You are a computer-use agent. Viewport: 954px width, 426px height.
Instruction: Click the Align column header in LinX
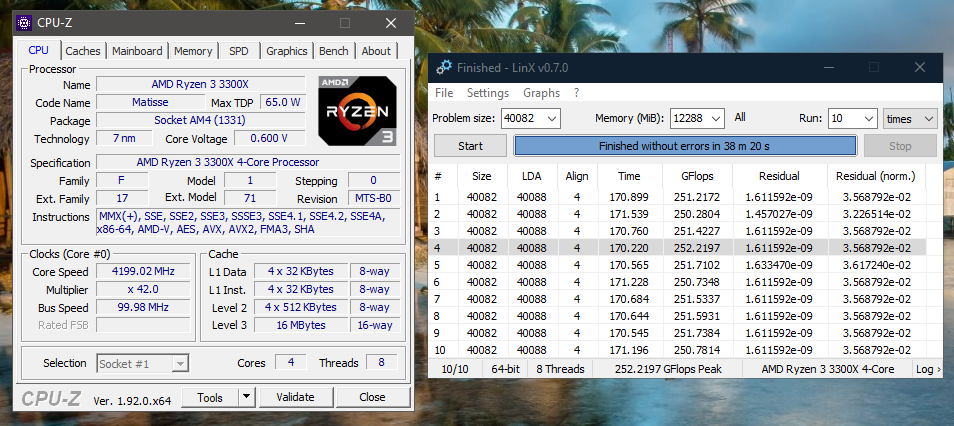coord(577,176)
